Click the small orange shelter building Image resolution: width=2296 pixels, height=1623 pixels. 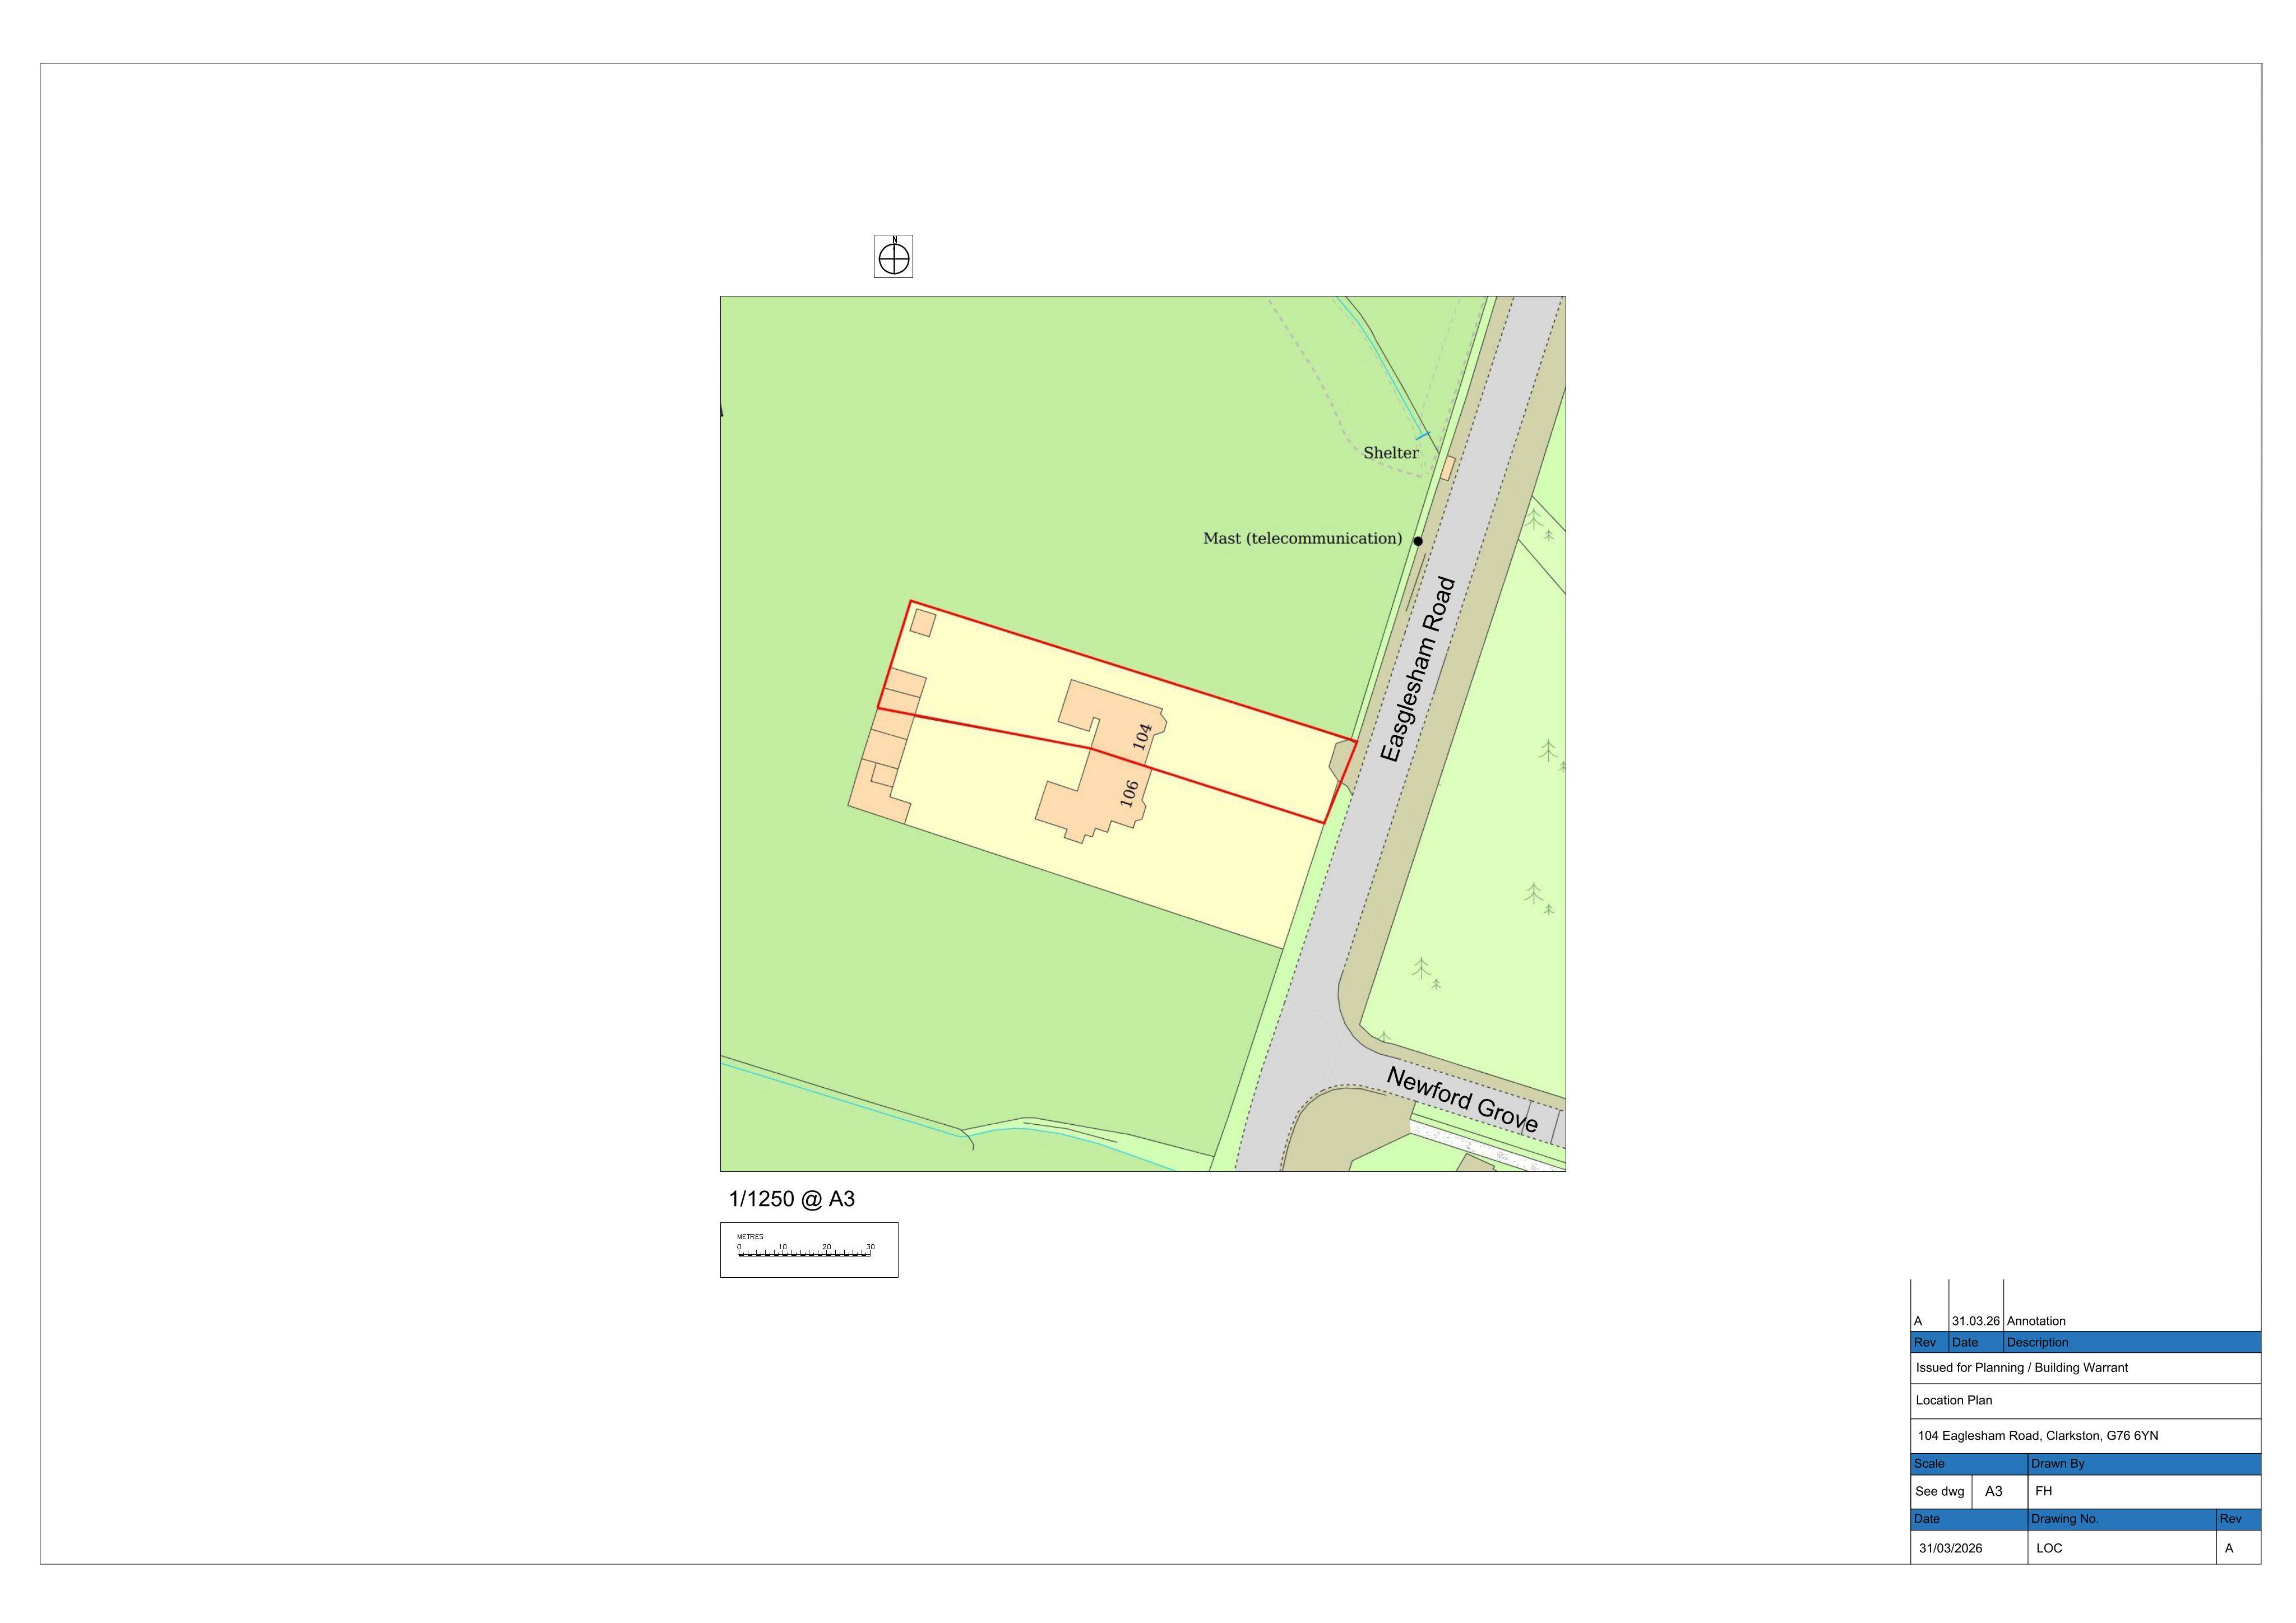click(1448, 468)
